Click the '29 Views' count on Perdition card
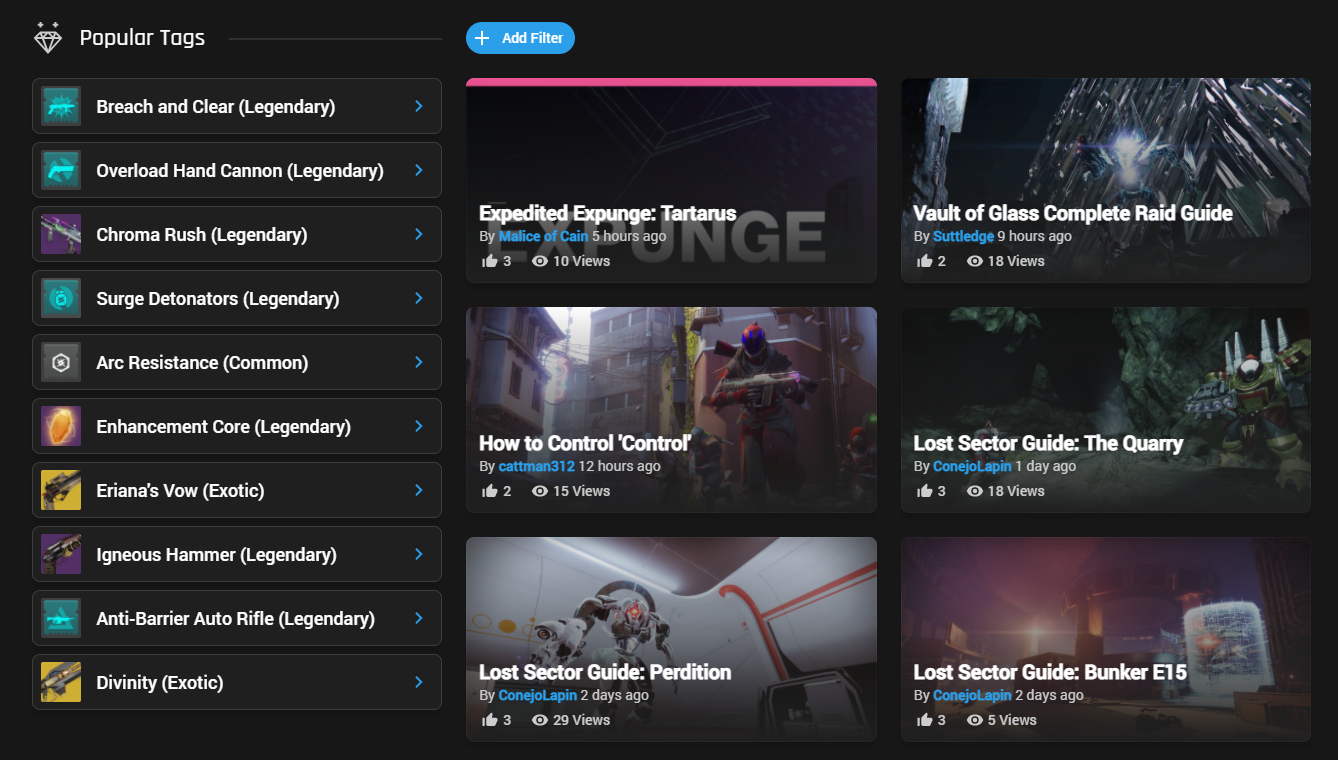This screenshot has width=1338, height=760. click(x=581, y=720)
